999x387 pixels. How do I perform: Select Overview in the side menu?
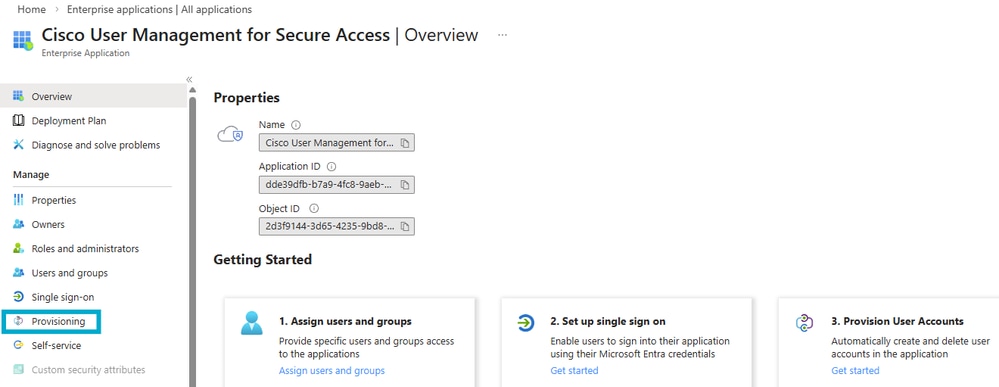93,97
